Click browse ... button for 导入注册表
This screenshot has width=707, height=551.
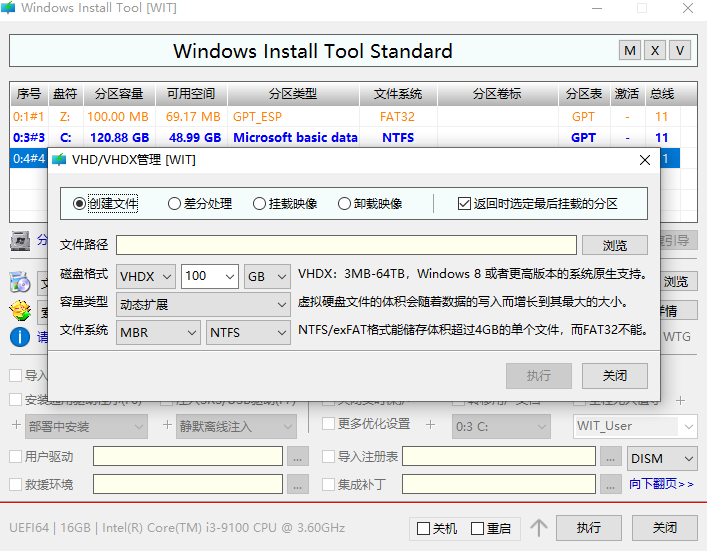click(611, 456)
